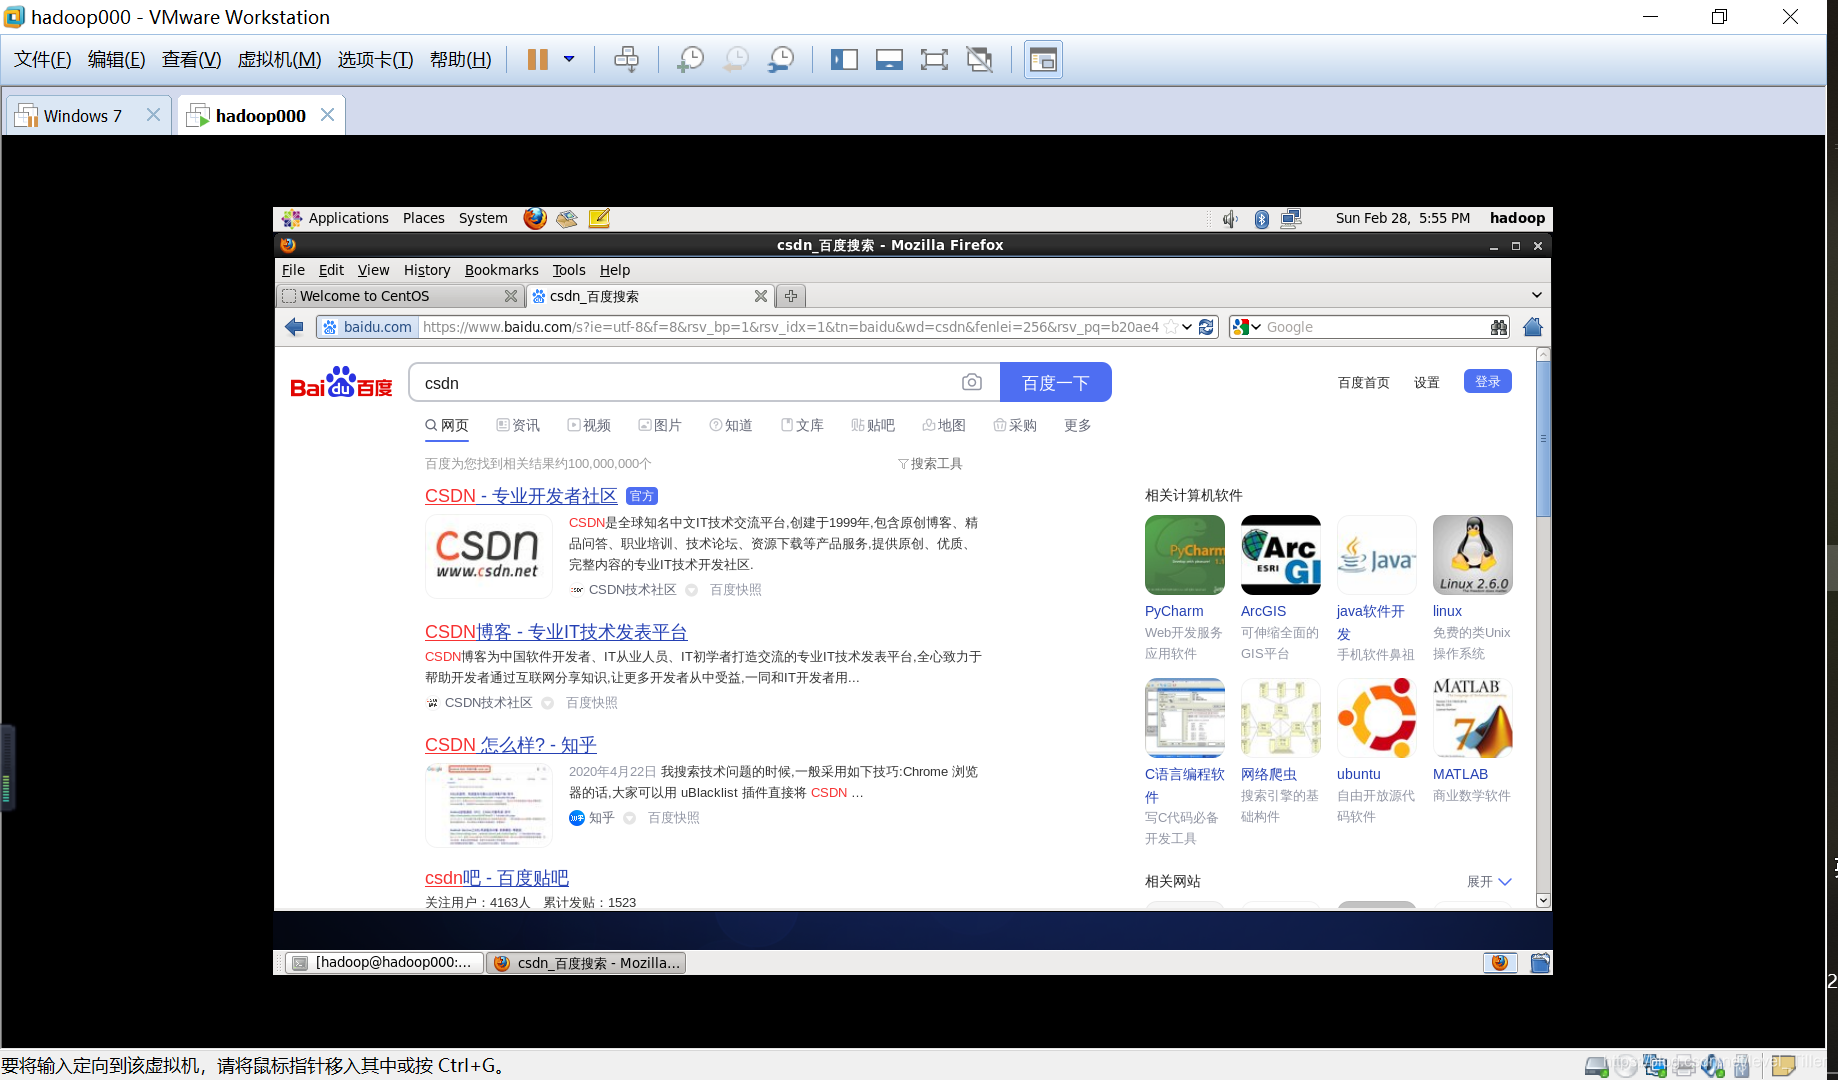Switch to the 图片 results tab

[x=660, y=425]
